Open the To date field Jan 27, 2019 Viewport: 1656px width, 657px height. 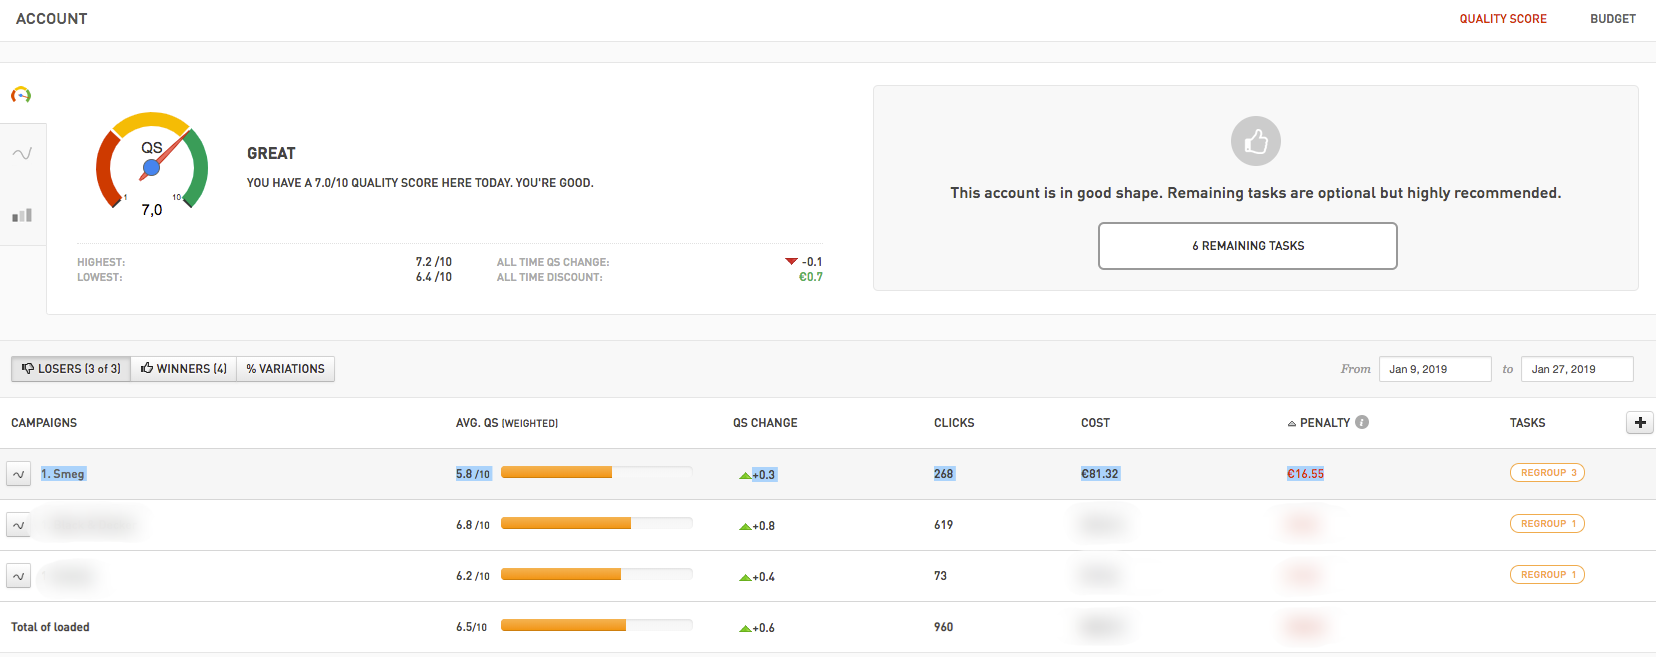[1577, 369]
